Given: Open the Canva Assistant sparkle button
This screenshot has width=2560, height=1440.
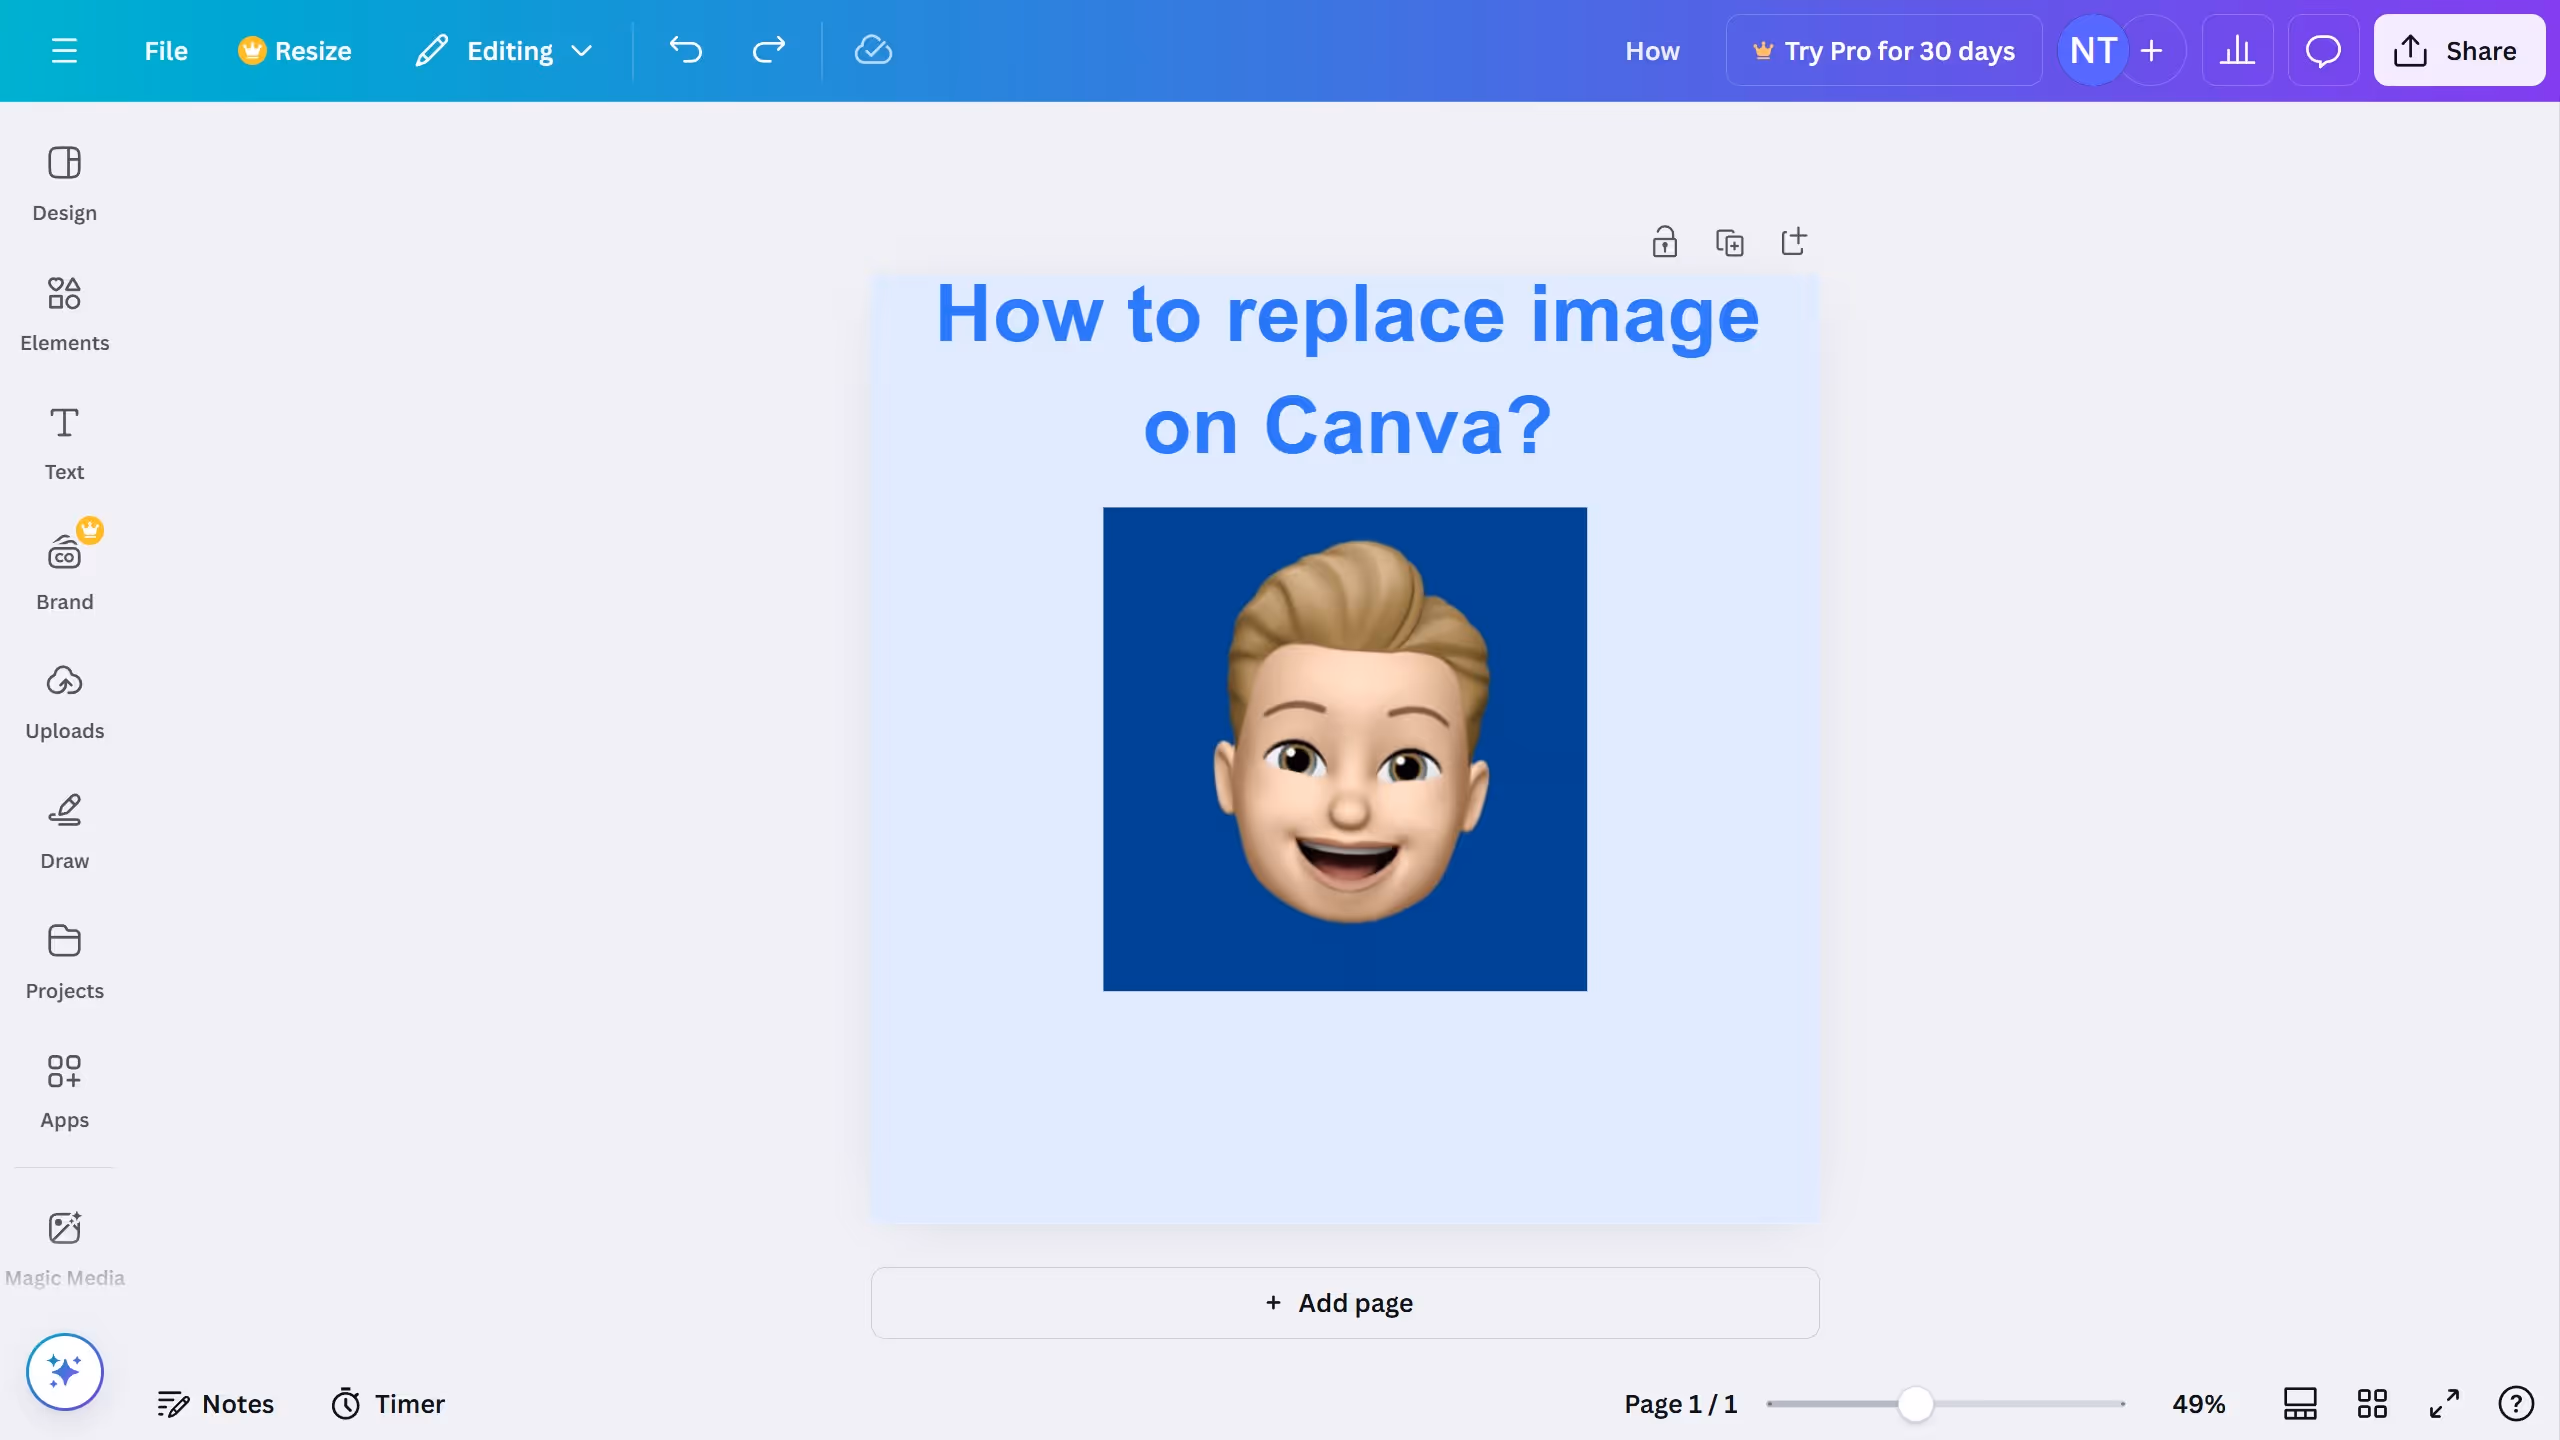Looking at the screenshot, I should [x=64, y=1372].
